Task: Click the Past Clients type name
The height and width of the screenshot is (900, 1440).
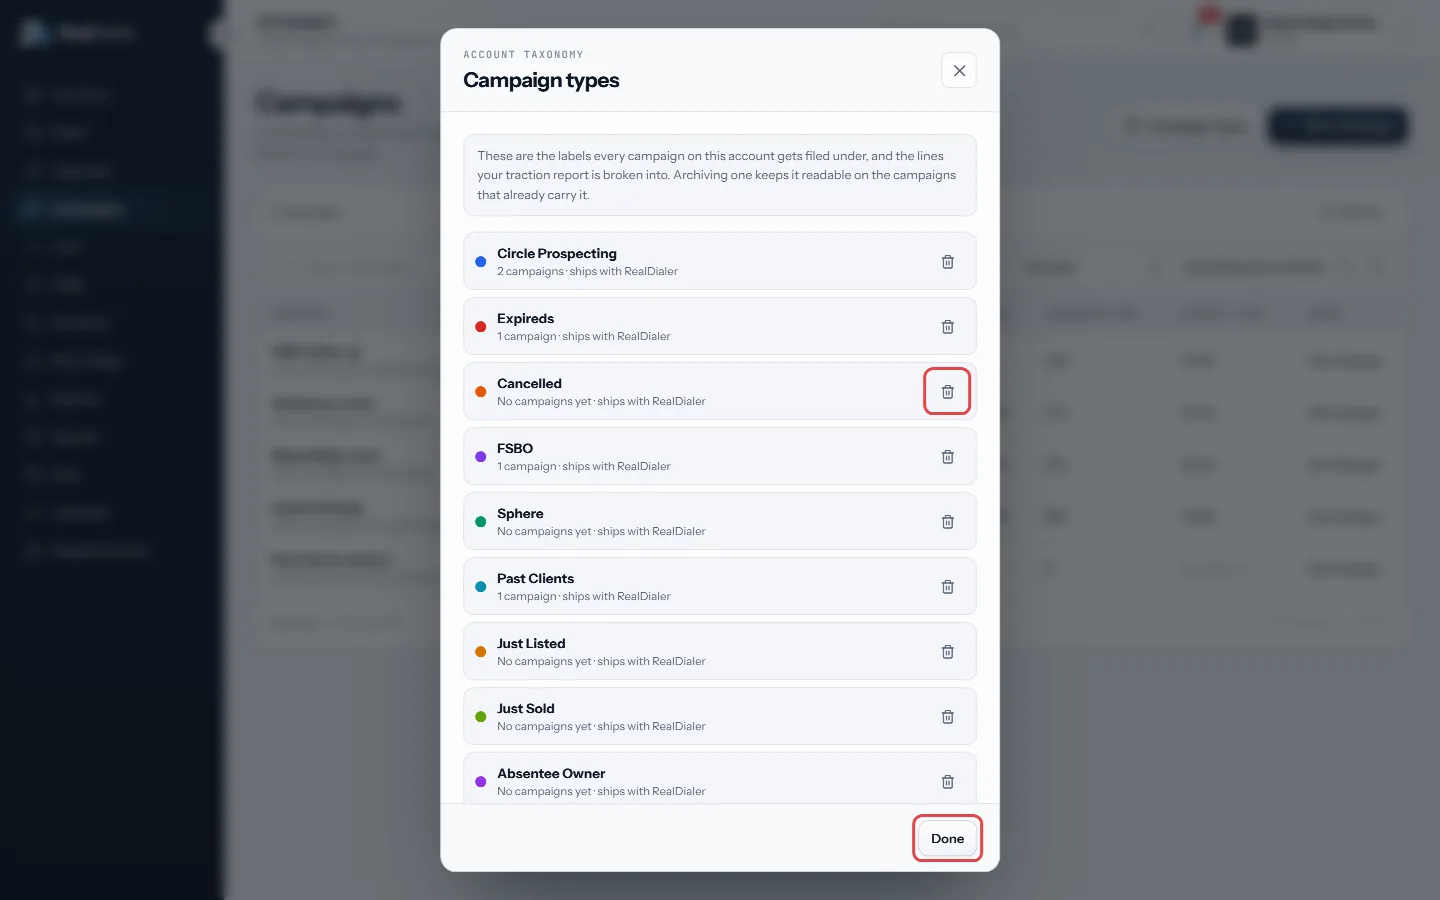Action: pos(535,578)
